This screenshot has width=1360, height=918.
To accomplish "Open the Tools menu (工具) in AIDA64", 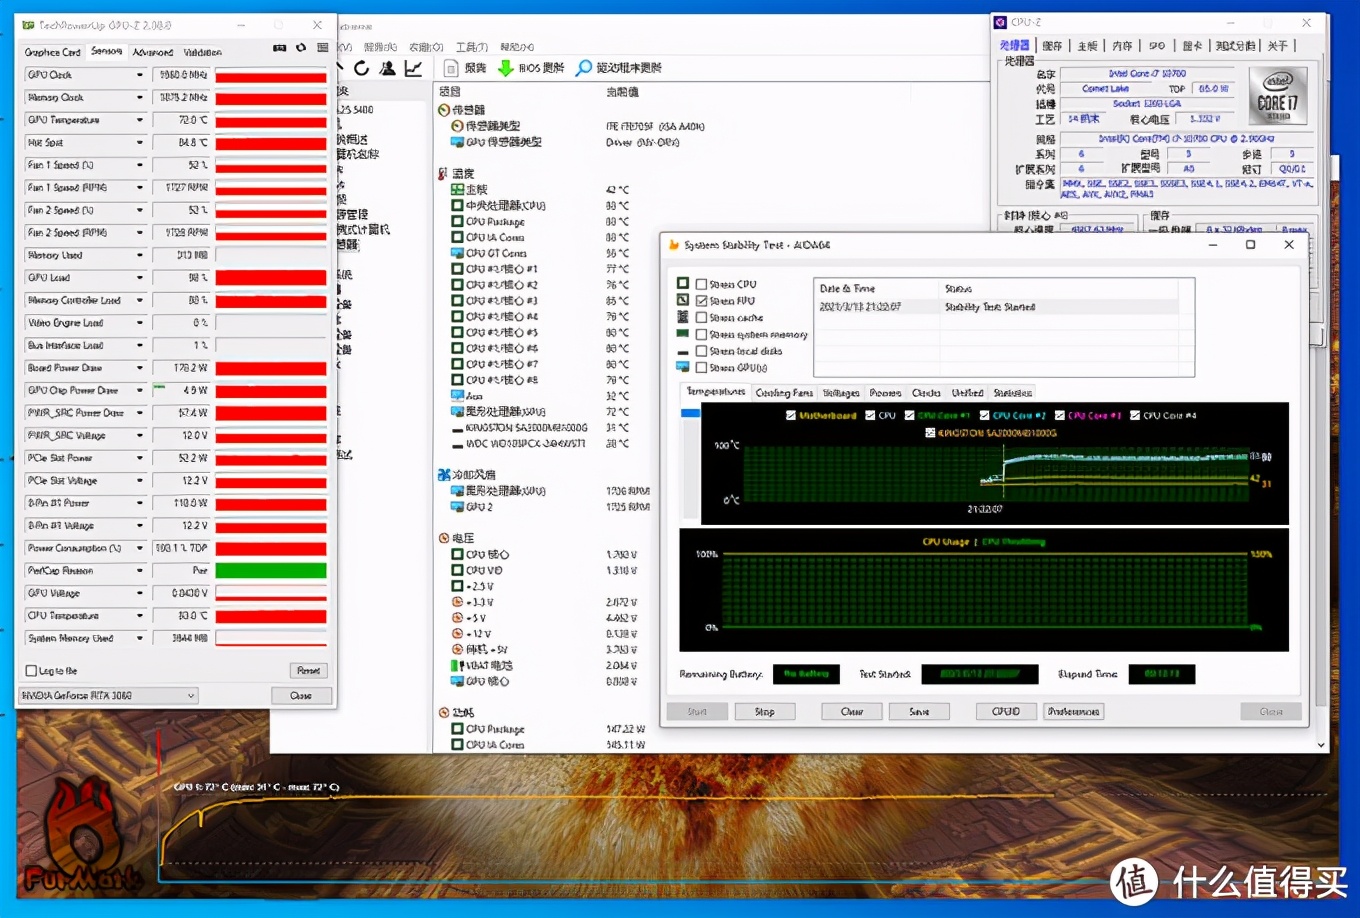I will pos(472,47).
